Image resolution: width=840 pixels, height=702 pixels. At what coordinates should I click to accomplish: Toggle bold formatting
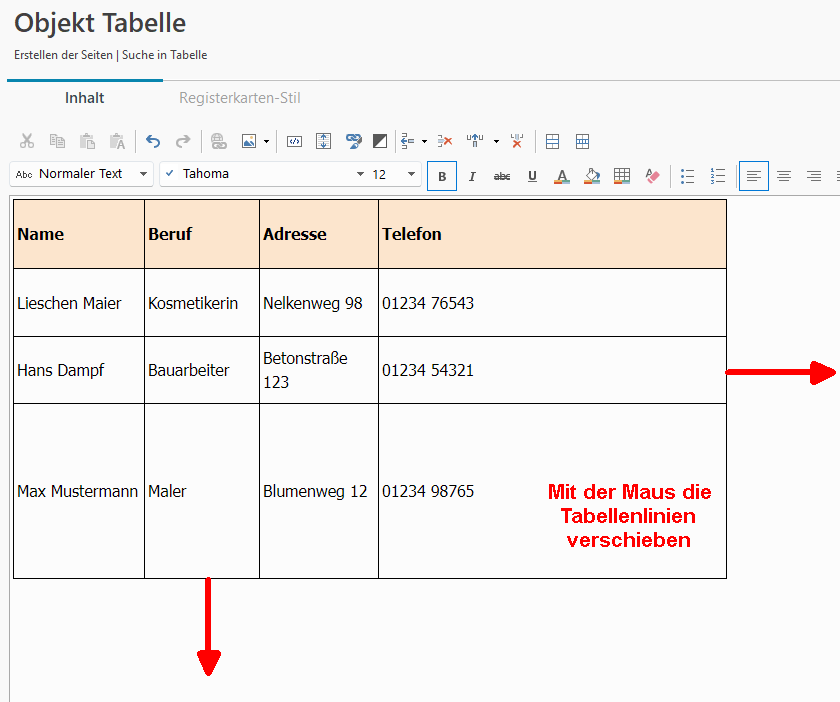tap(442, 176)
